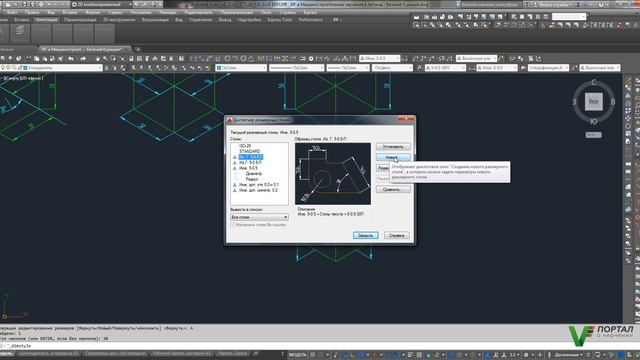Select ISO-25 in the styles list
Screen dimensions: 640x360
click(245, 146)
